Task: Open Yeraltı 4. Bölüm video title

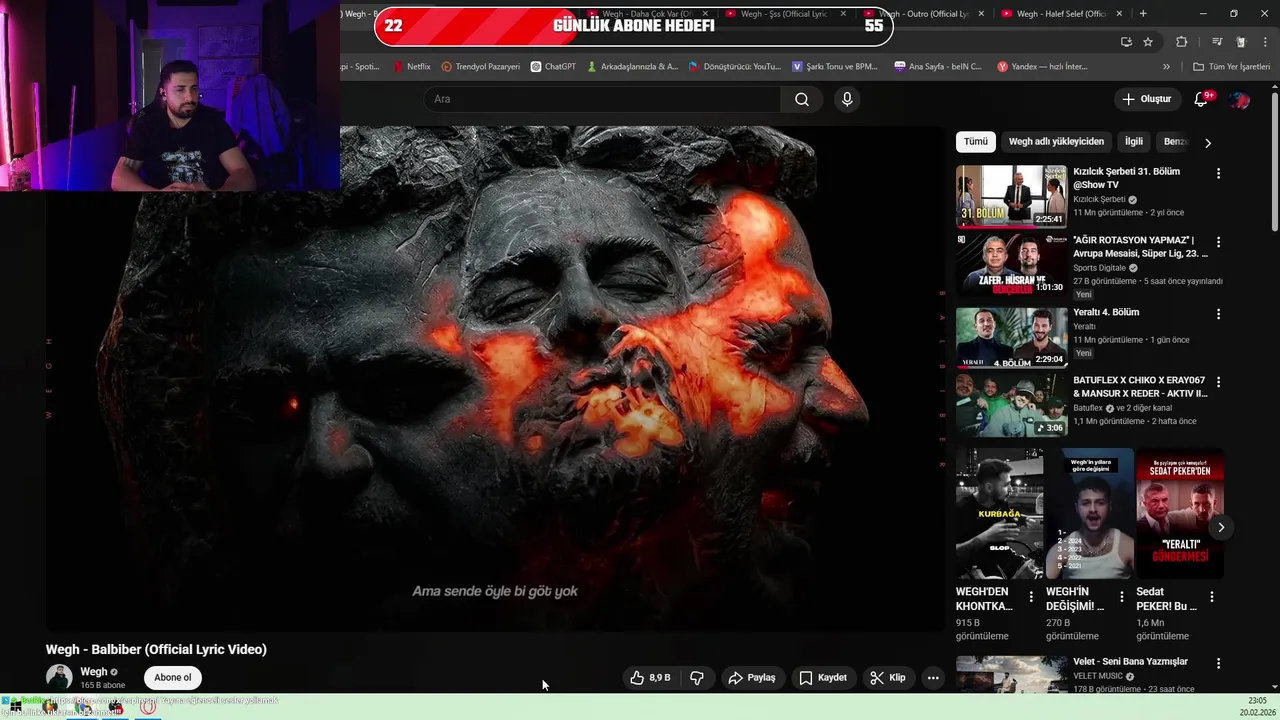Action: tap(1106, 312)
